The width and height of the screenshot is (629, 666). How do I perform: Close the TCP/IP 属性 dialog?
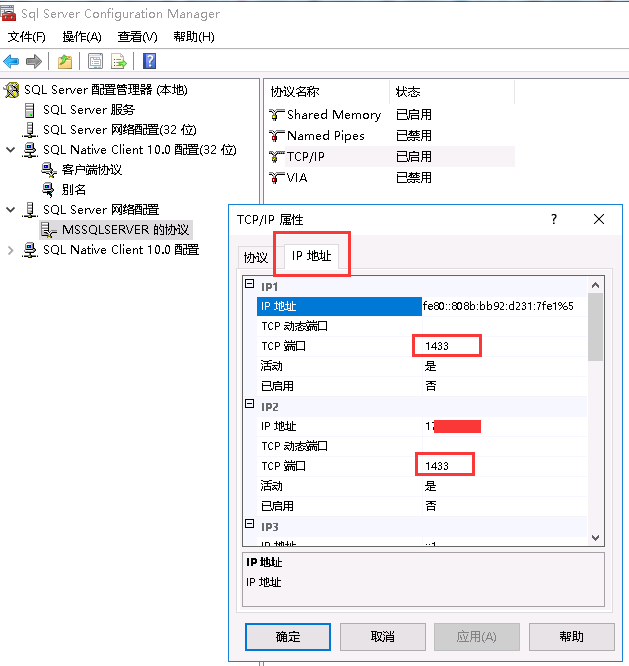(599, 219)
